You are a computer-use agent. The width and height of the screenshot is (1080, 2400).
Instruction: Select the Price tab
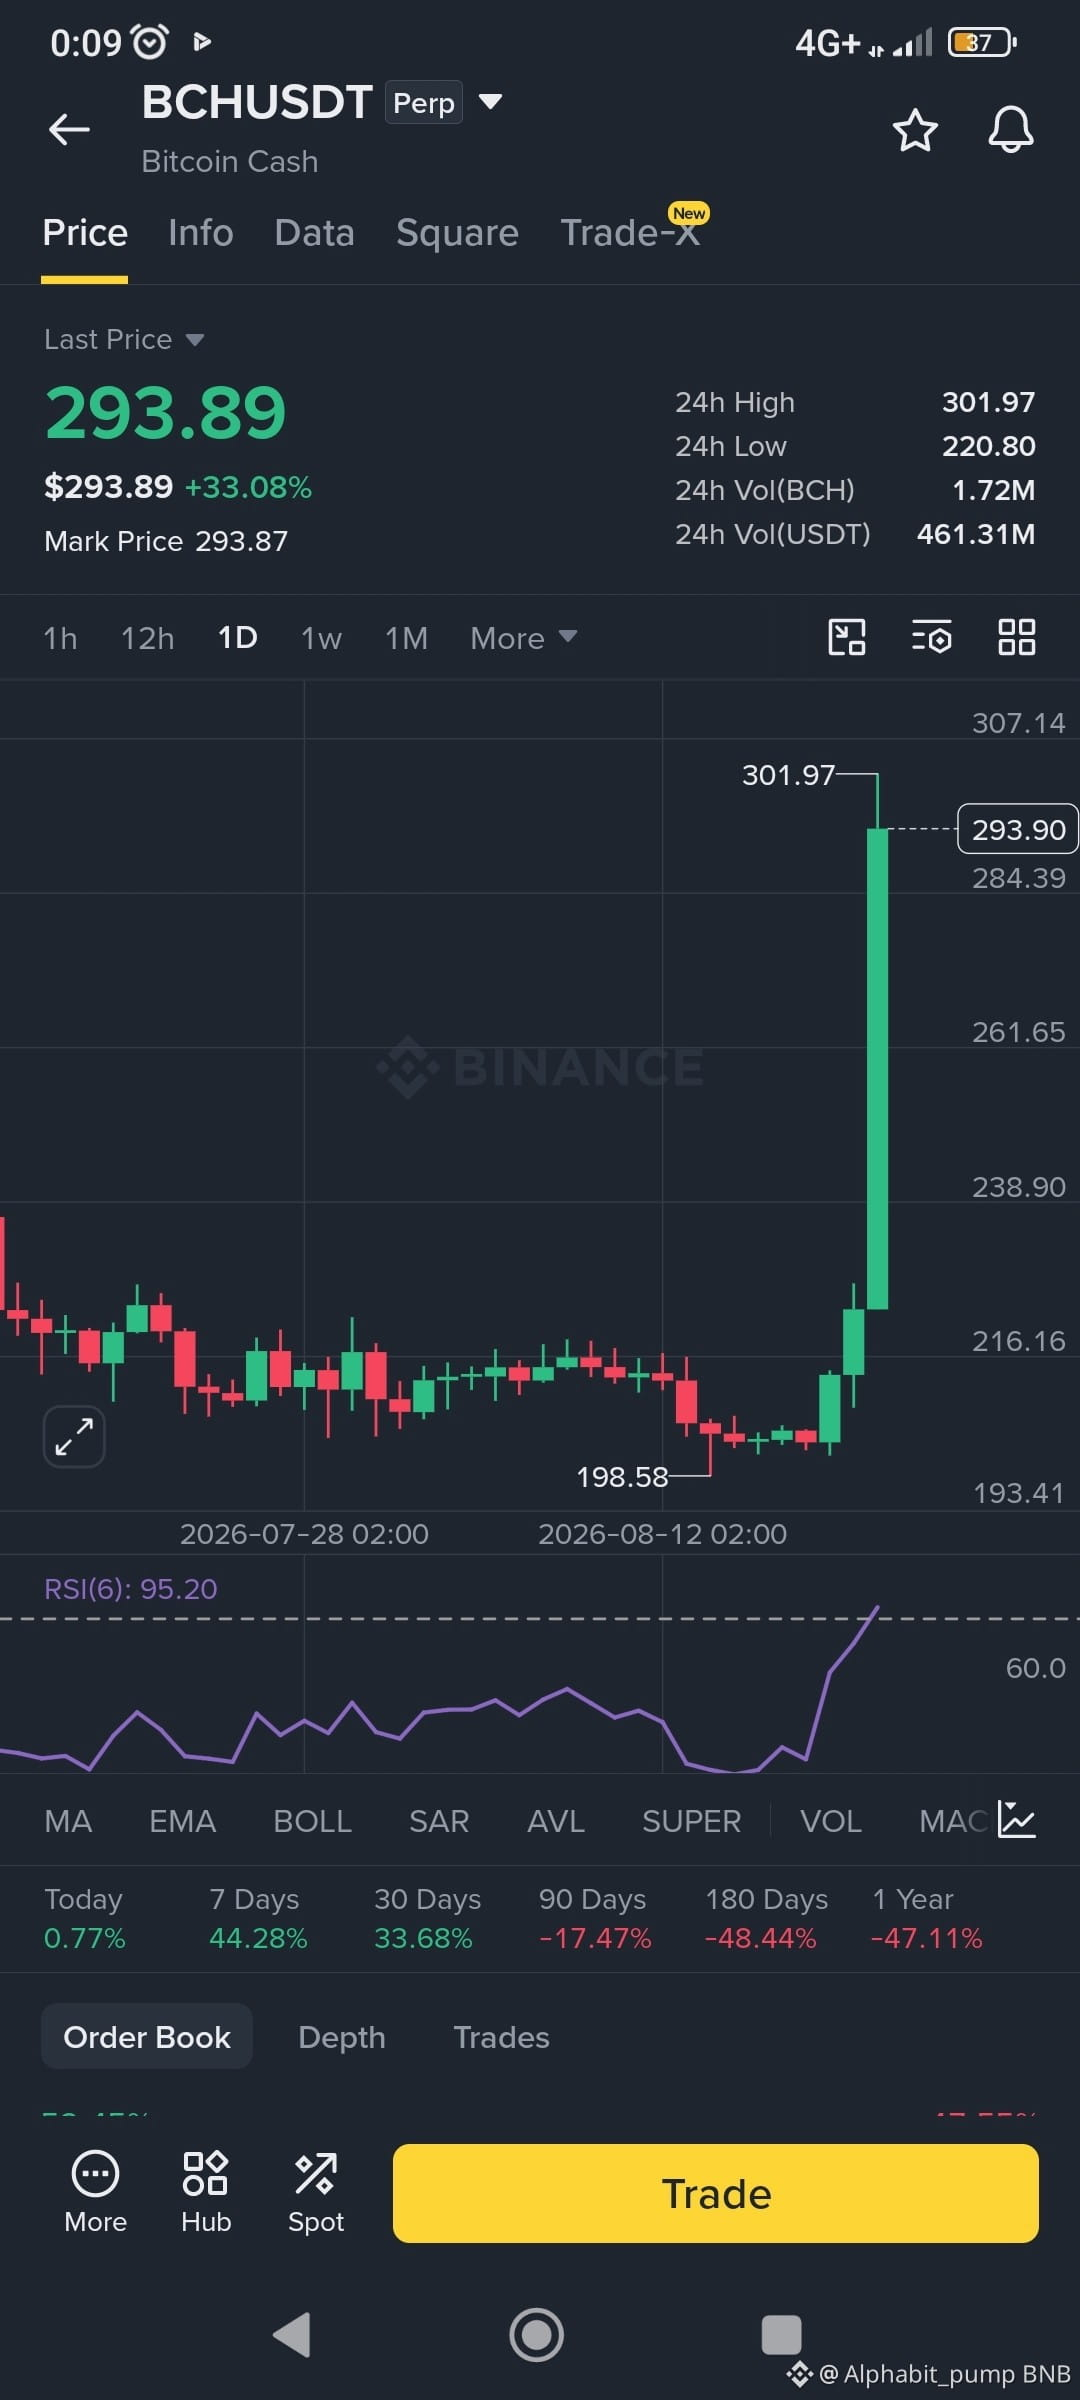(85, 233)
